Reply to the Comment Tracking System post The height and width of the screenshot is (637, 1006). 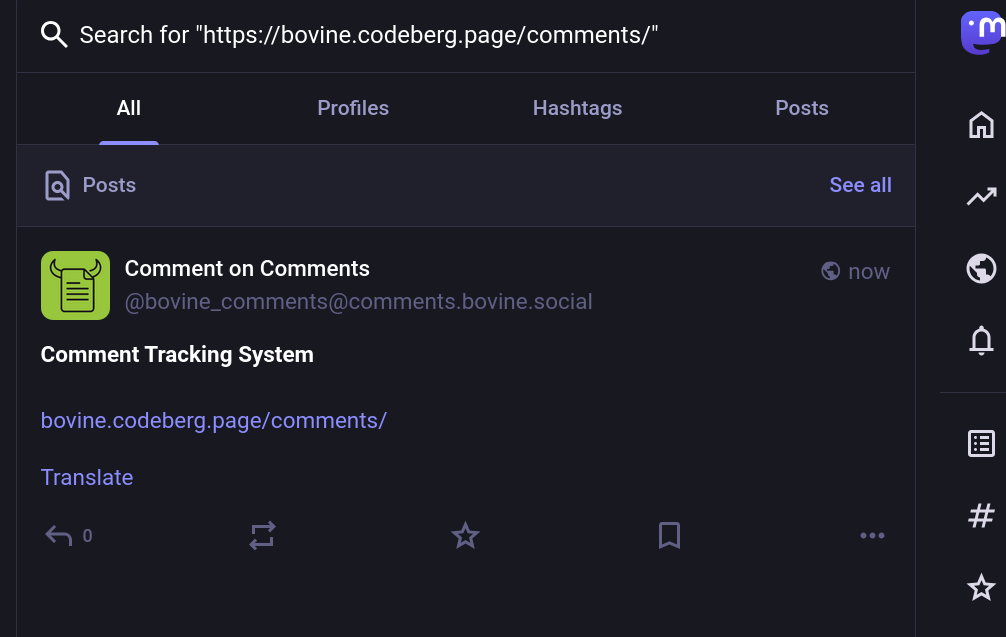(x=59, y=536)
